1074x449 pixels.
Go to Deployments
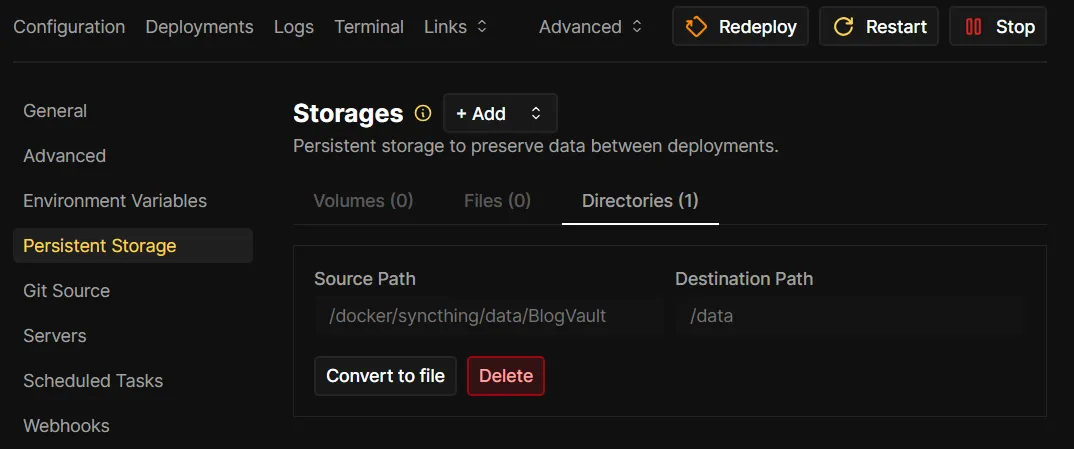tap(199, 27)
